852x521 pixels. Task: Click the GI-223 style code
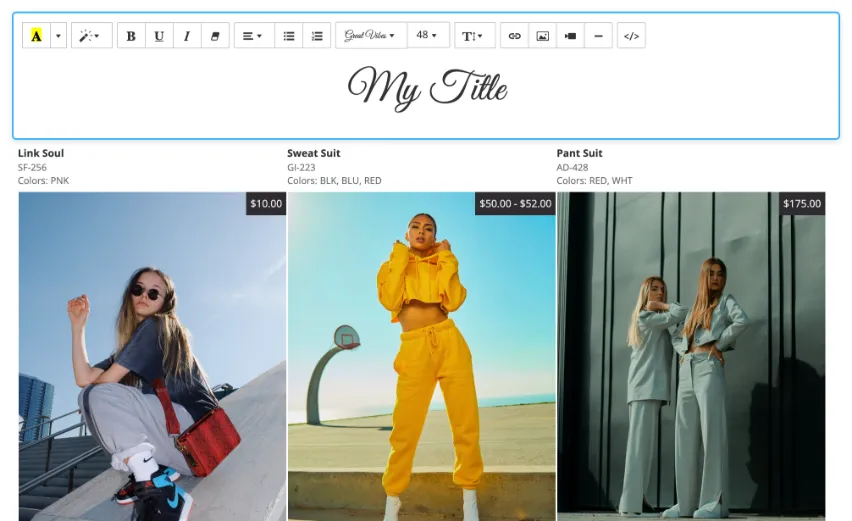pos(301,167)
